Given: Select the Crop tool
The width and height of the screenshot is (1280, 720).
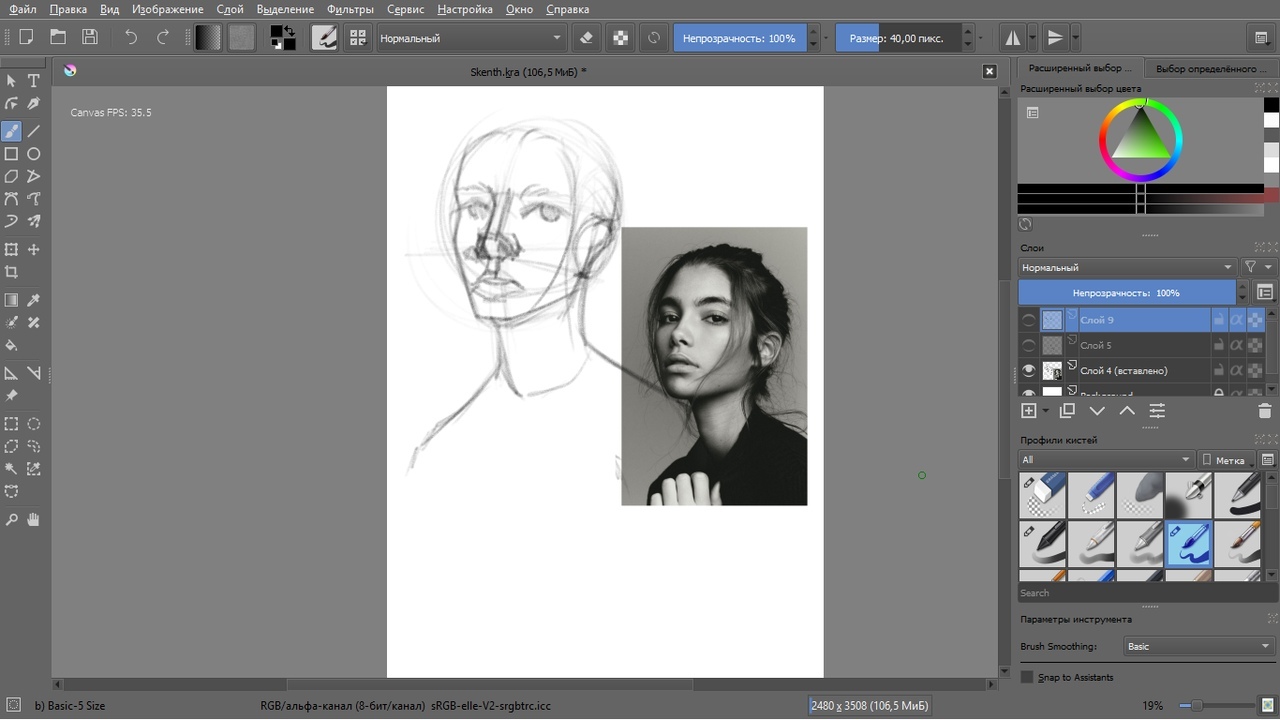Looking at the screenshot, I should [11, 272].
